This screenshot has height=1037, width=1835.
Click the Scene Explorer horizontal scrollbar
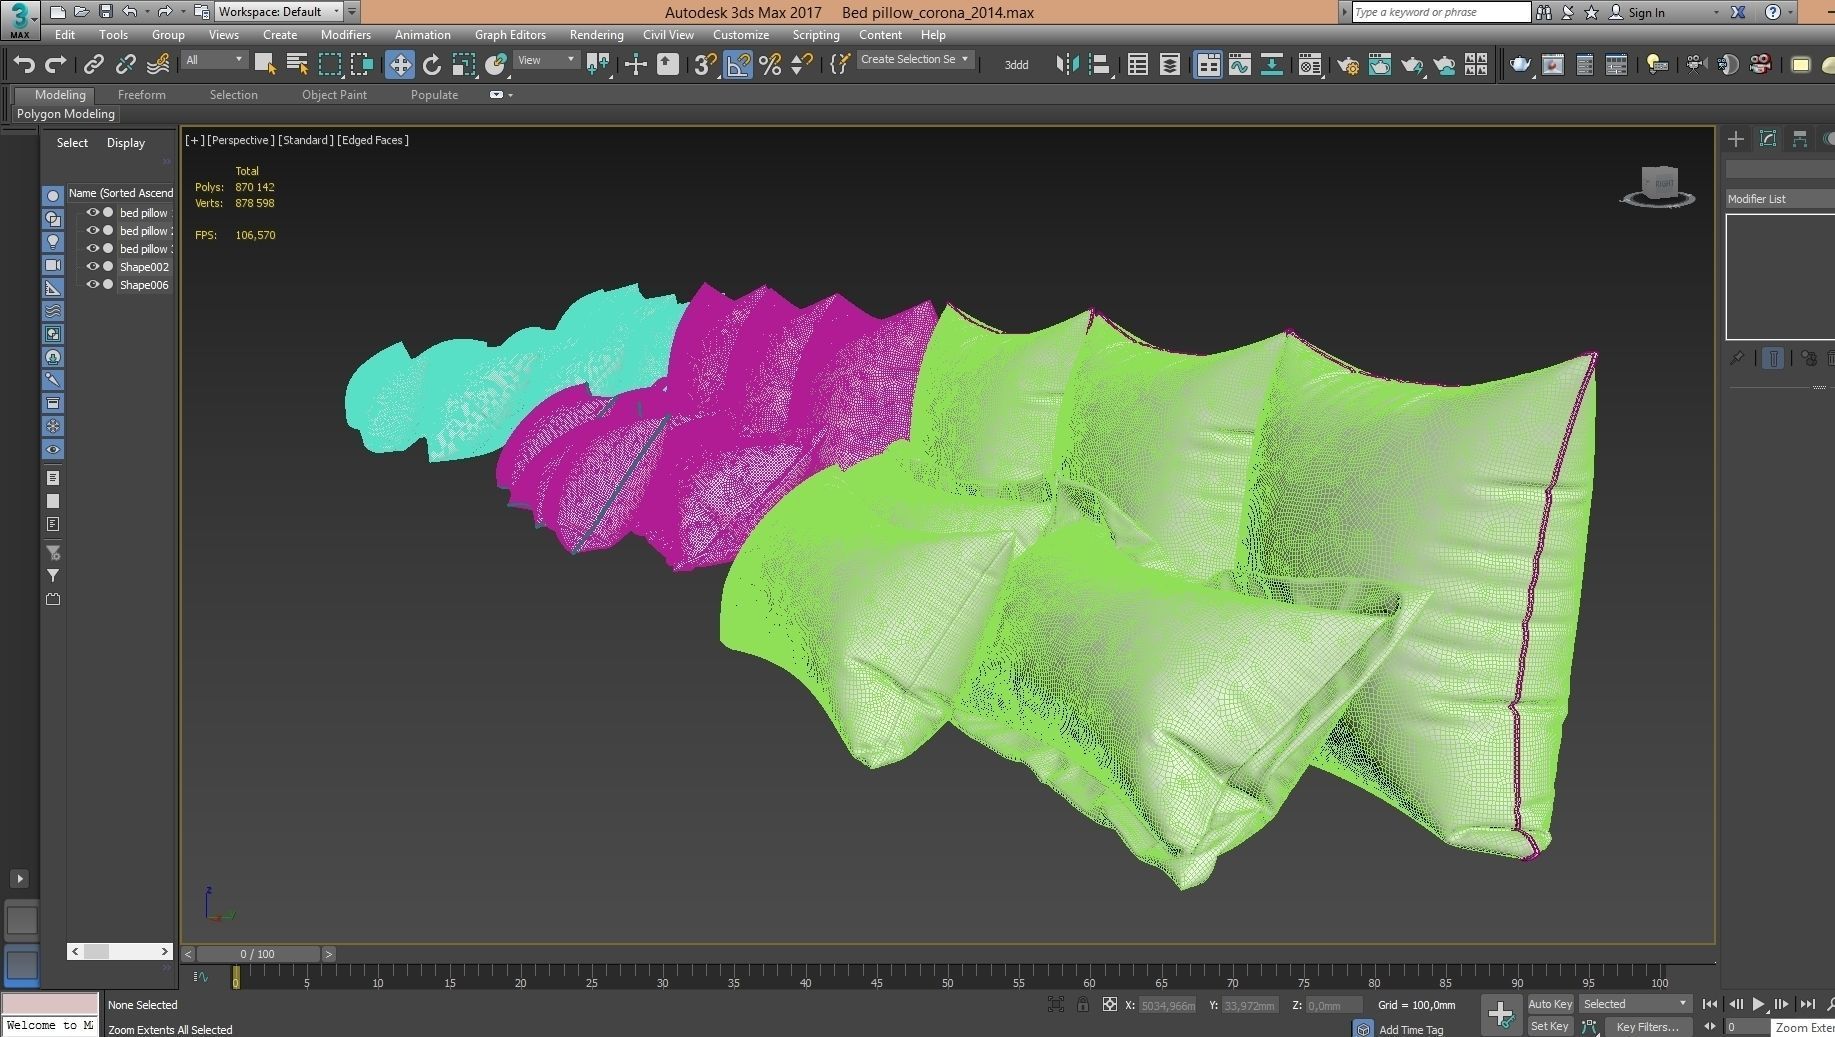120,951
